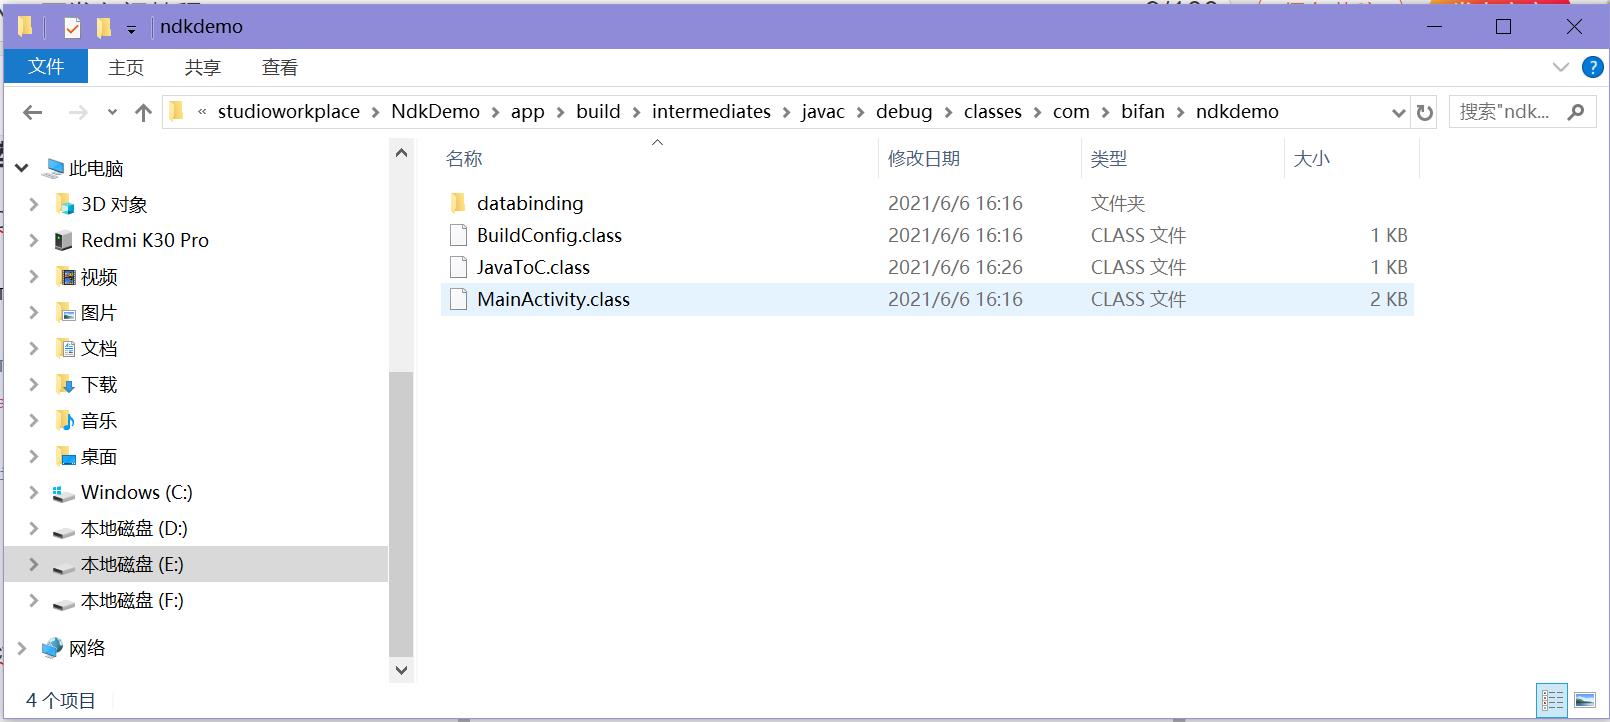Viewport: 1610px width, 722px height.
Task: Open the address bar history dropdown
Action: tap(1398, 113)
